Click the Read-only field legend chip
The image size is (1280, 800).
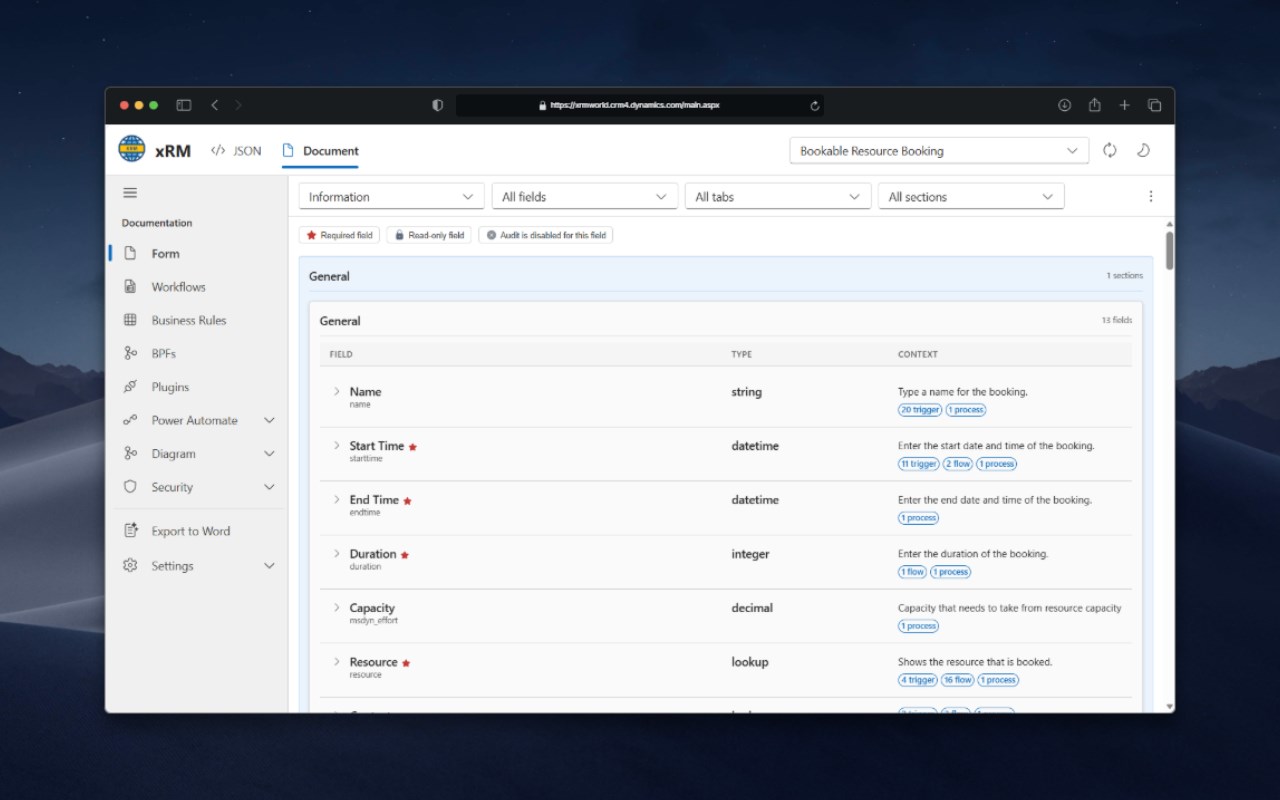coord(429,235)
